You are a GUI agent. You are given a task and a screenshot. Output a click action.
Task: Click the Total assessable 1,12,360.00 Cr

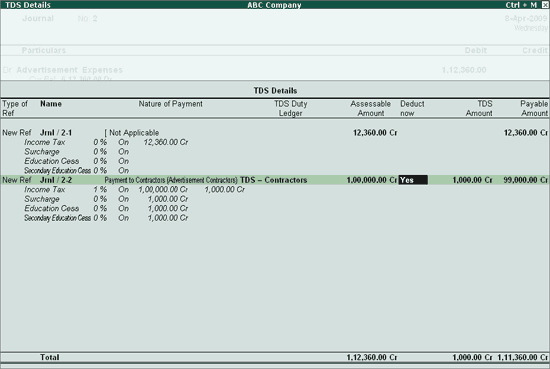click(x=372, y=357)
